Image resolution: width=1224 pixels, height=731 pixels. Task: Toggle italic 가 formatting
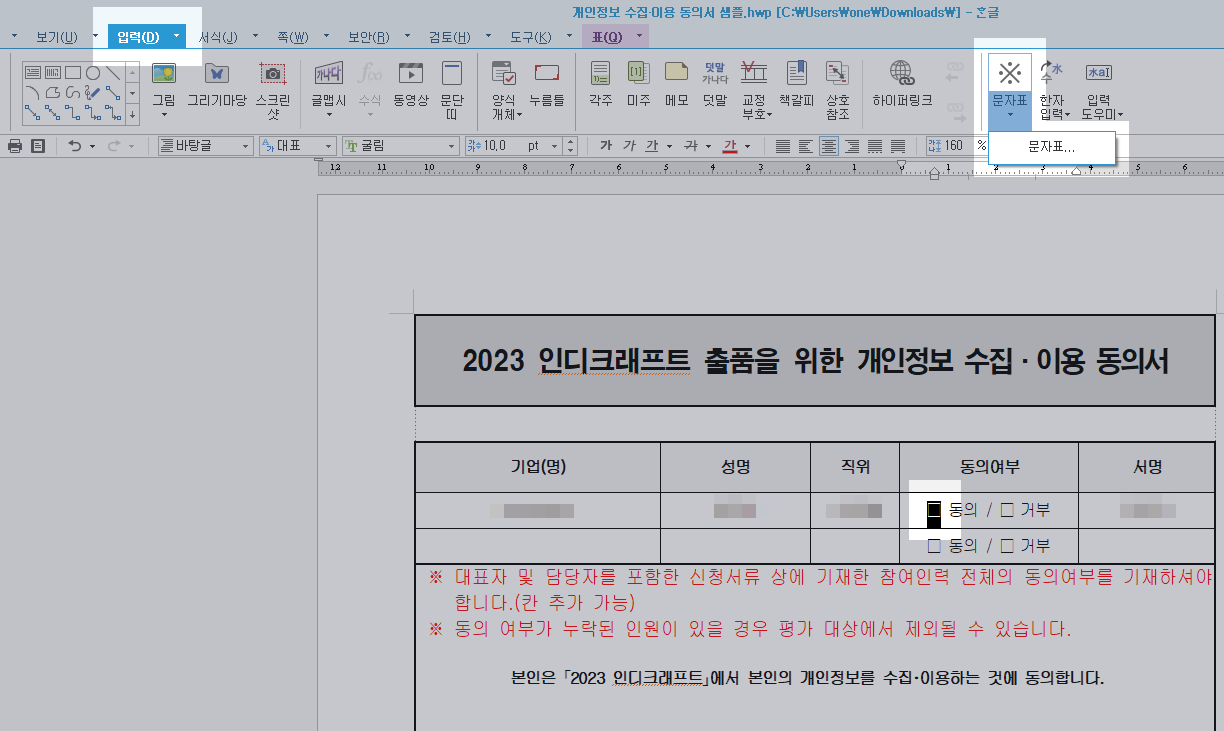(629, 146)
